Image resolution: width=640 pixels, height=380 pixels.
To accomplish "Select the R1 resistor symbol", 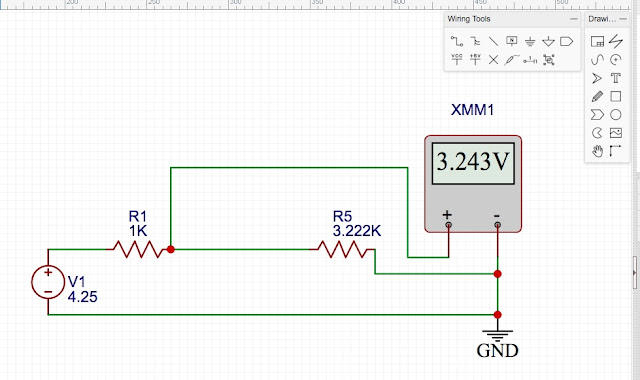I will (x=138, y=249).
